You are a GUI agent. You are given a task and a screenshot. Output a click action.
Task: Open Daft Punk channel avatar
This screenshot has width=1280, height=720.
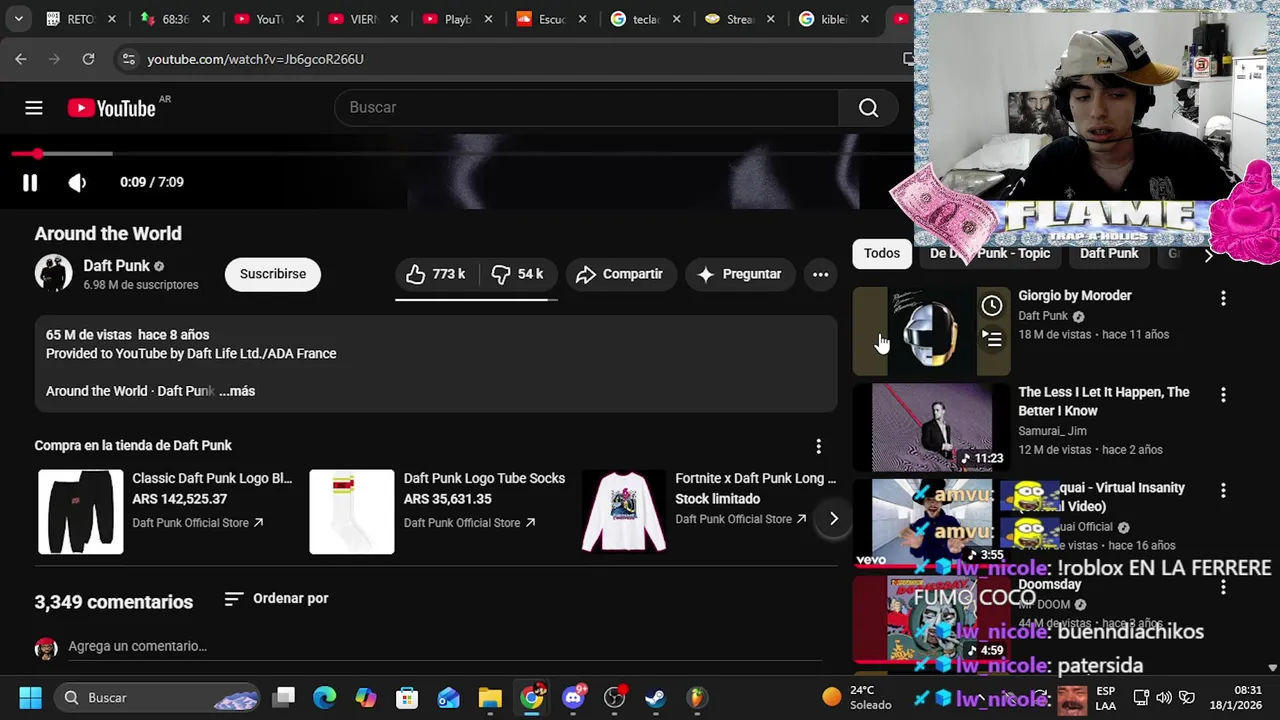[53, 274]
